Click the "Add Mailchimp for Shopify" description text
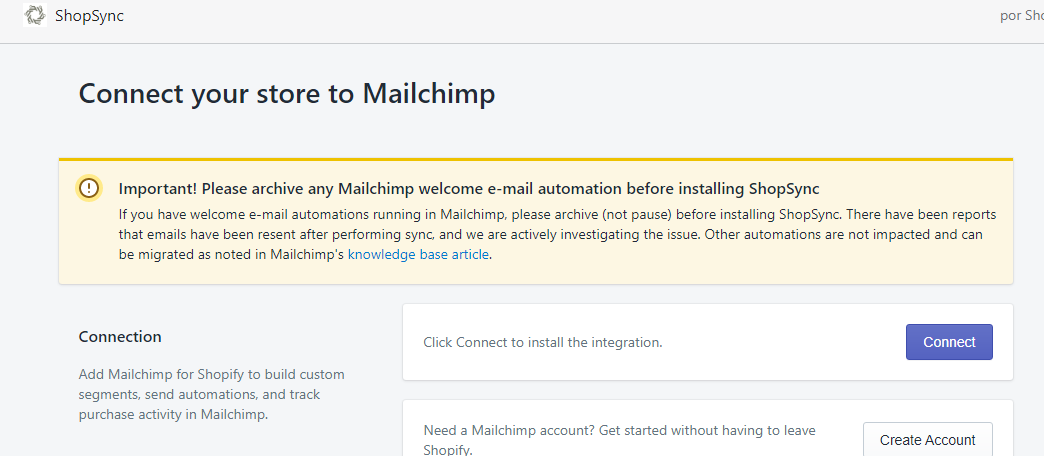Viewport: 1044px width, 456px height. [211, 394]
